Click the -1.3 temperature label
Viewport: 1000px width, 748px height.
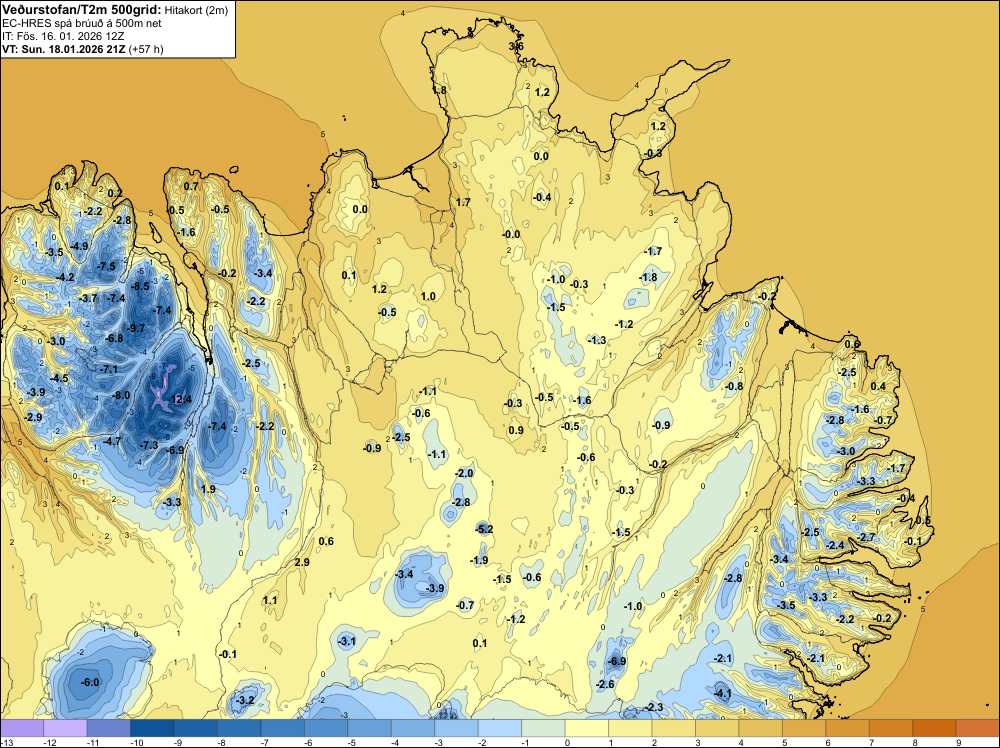click(597, 340)
